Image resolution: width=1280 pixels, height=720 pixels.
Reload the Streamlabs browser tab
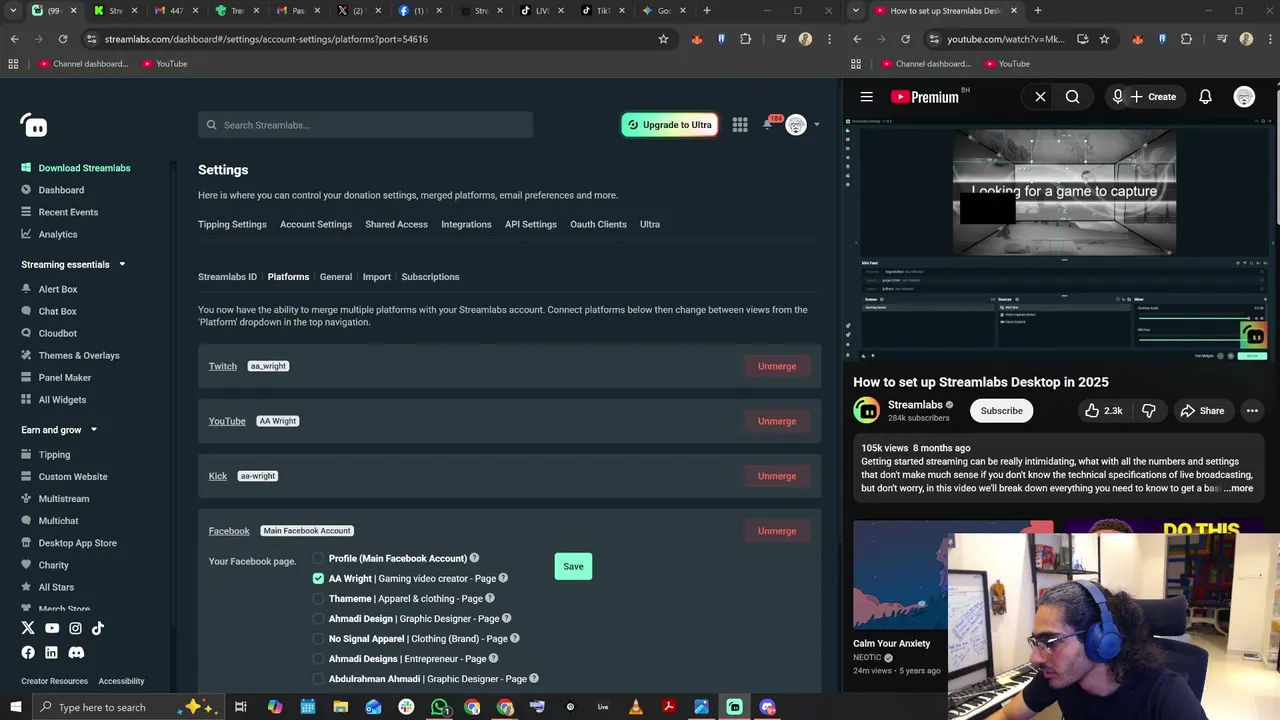point(62,39)
